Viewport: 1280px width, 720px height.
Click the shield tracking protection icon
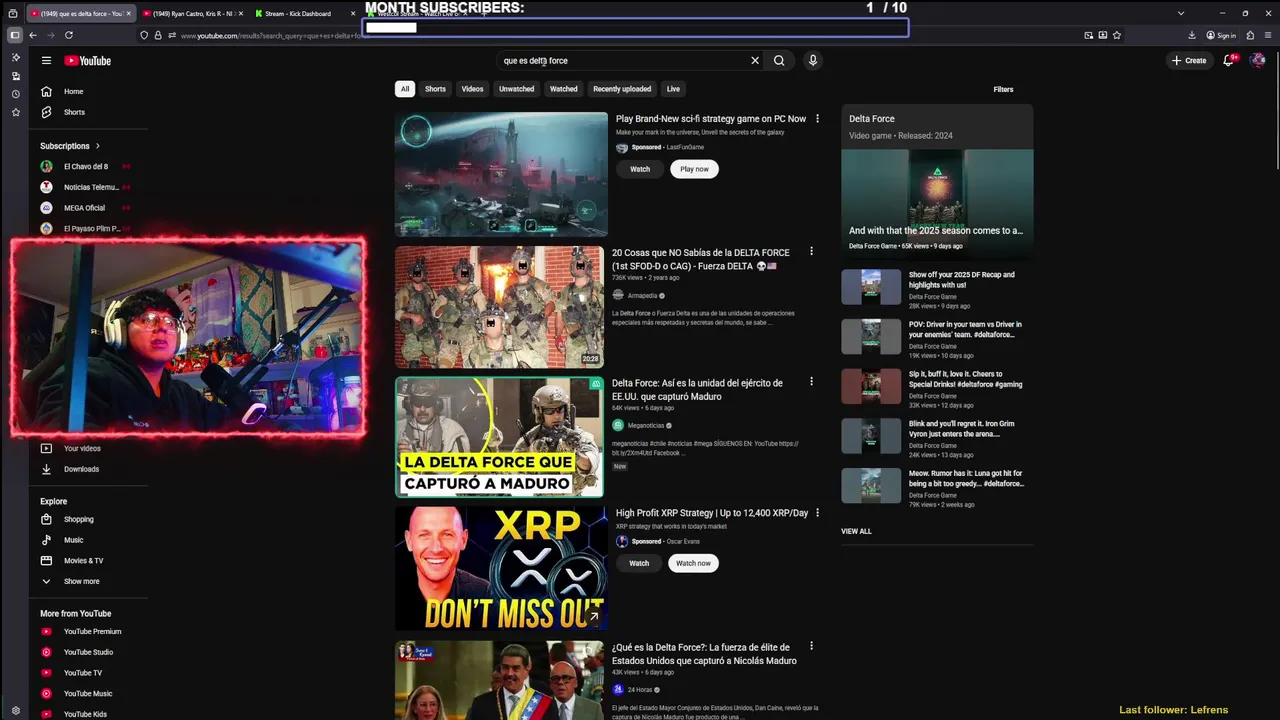[144, 35]
